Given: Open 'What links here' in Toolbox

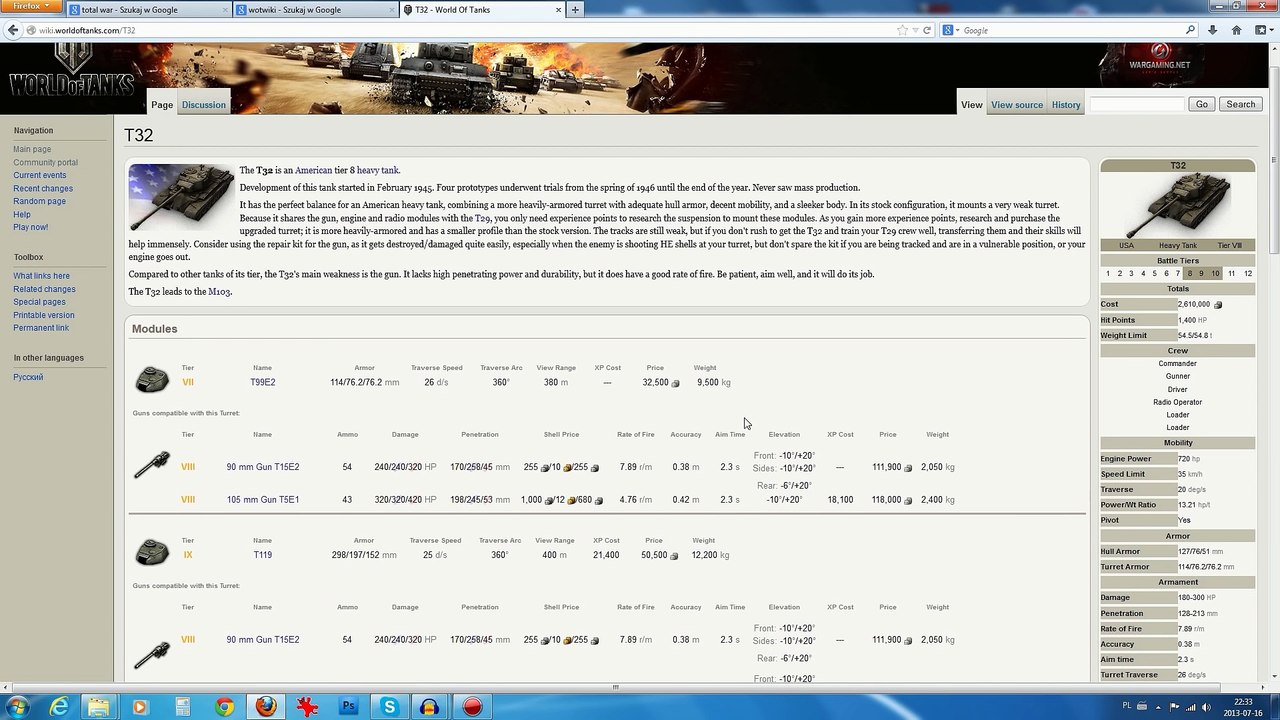Looking at the screenshot, I should (42, 276).
